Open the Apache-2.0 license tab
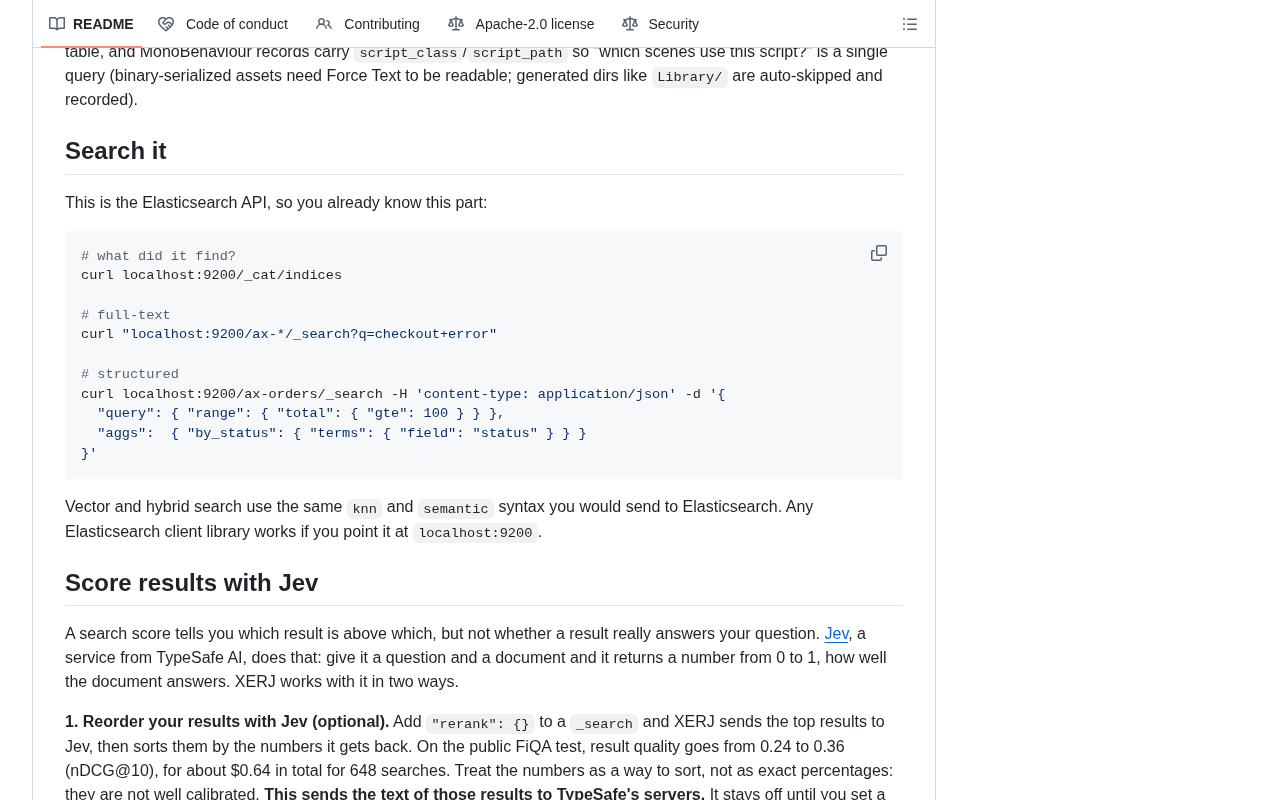Image resolution: width=1280 pixels, height=800 pixels. tap(521, 24)
